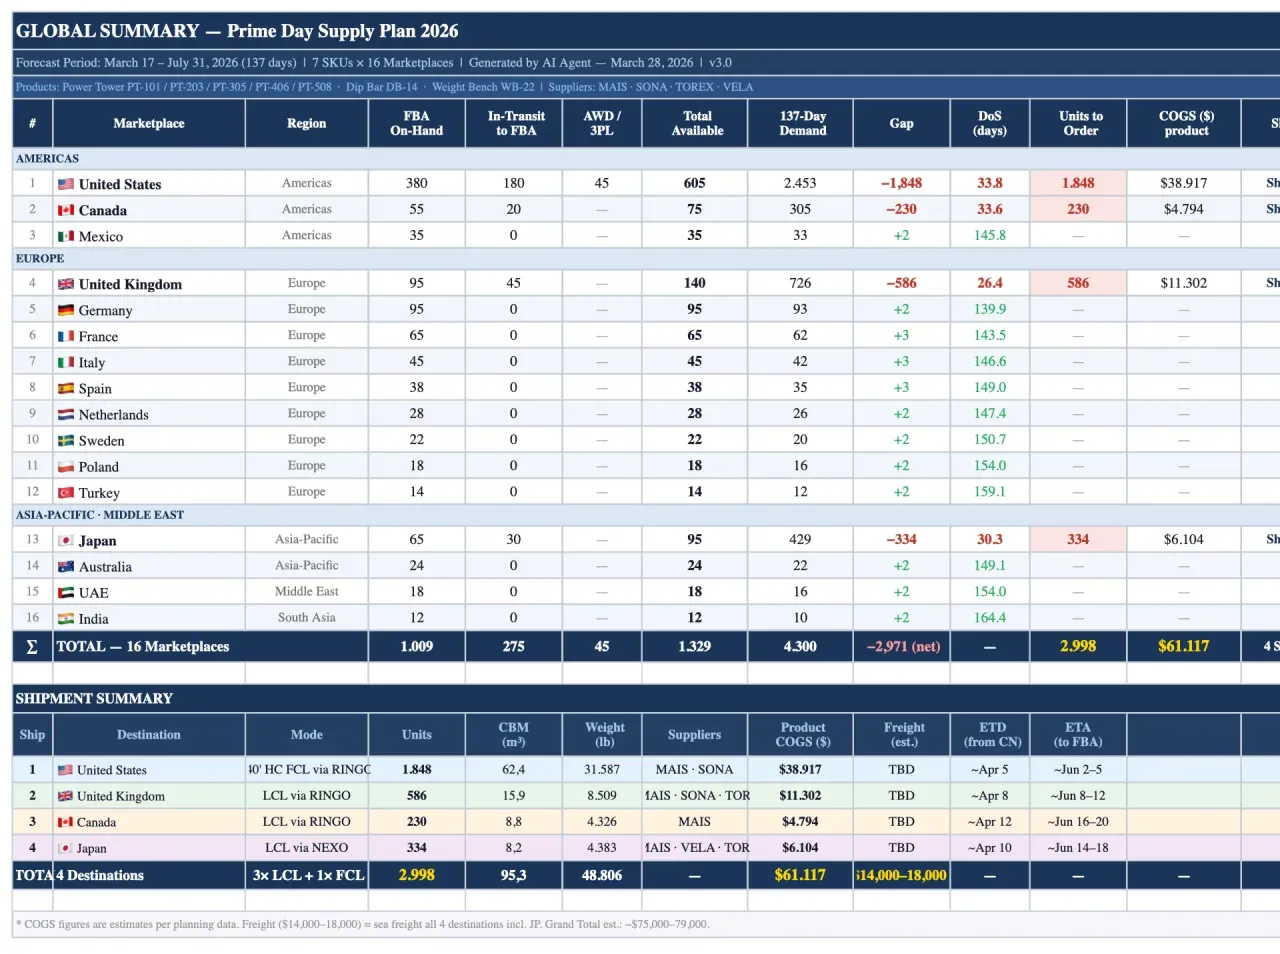1280x954 pixels.
Task: Select the 'Total Available' column header
Action: pos(695,124)
